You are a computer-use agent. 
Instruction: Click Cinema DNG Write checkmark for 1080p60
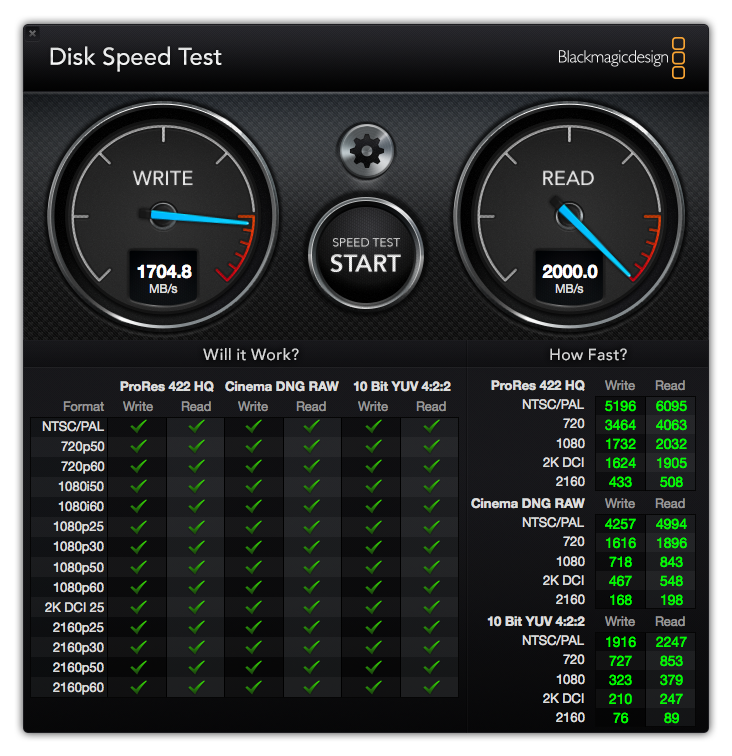click(x=254, y=587)
